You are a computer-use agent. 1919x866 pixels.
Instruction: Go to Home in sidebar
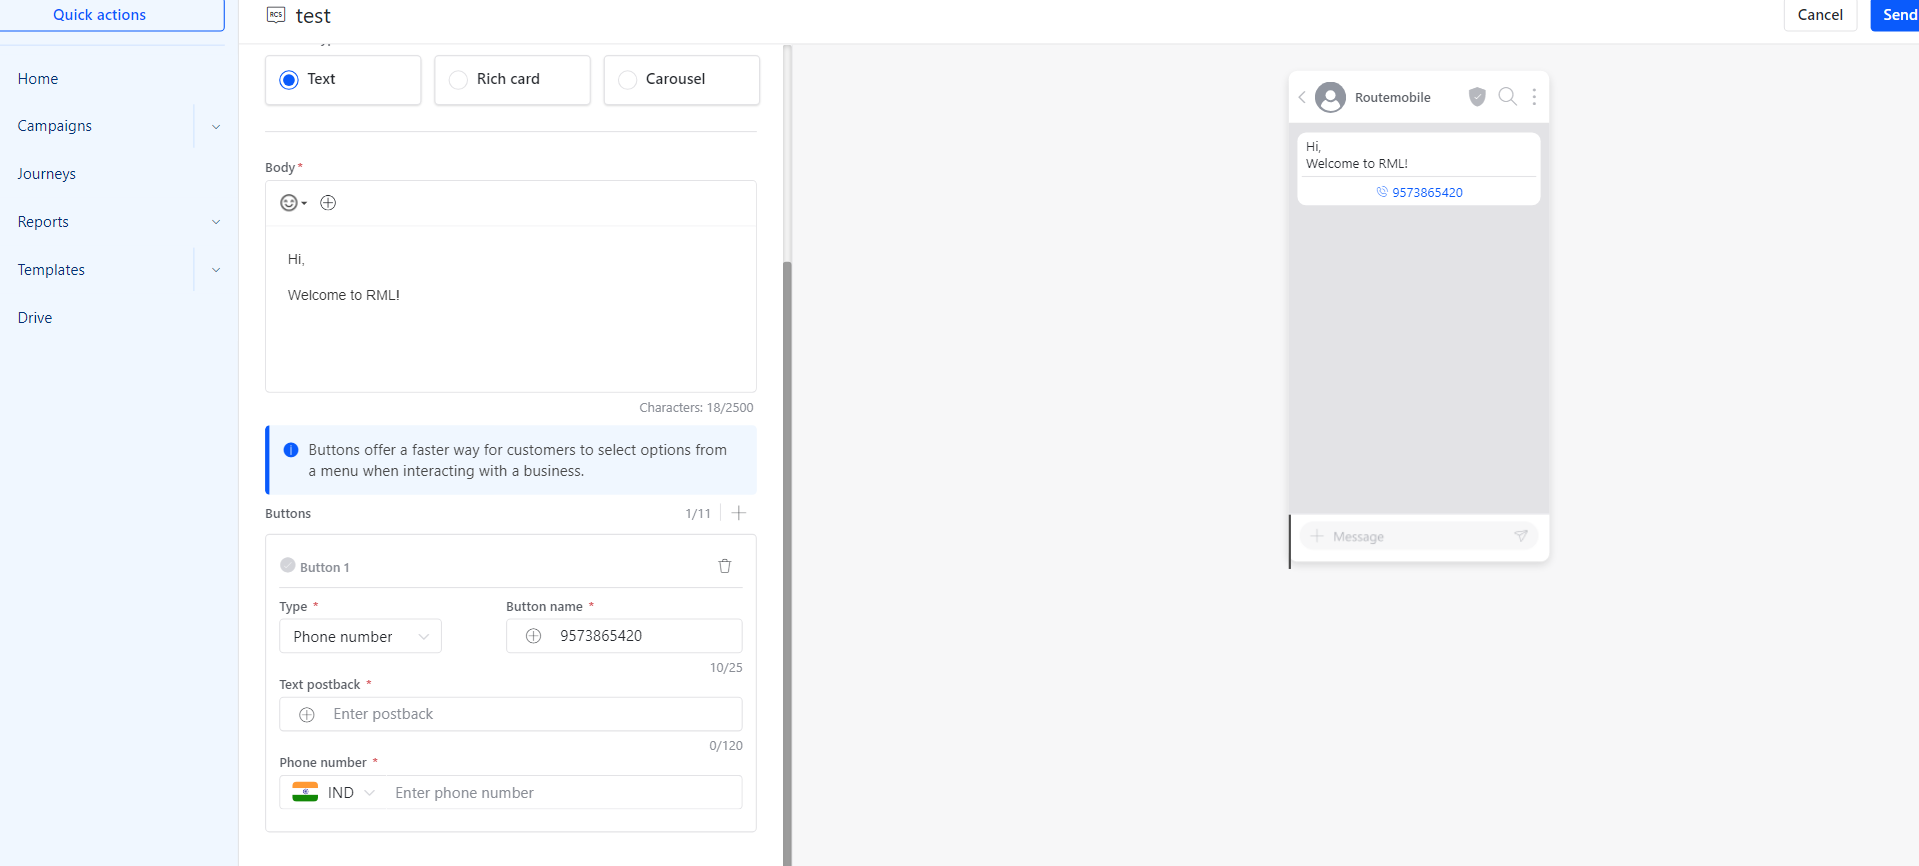click(38, 79)
